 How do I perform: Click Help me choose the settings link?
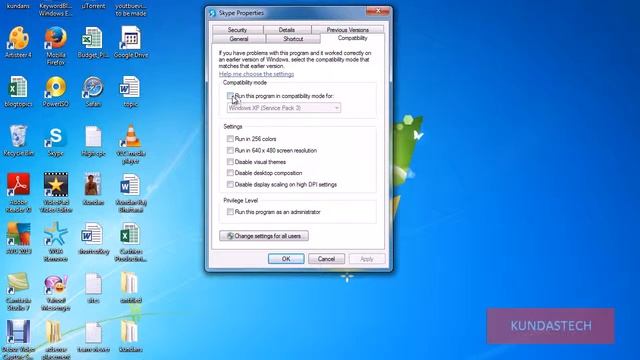[256, 74]
